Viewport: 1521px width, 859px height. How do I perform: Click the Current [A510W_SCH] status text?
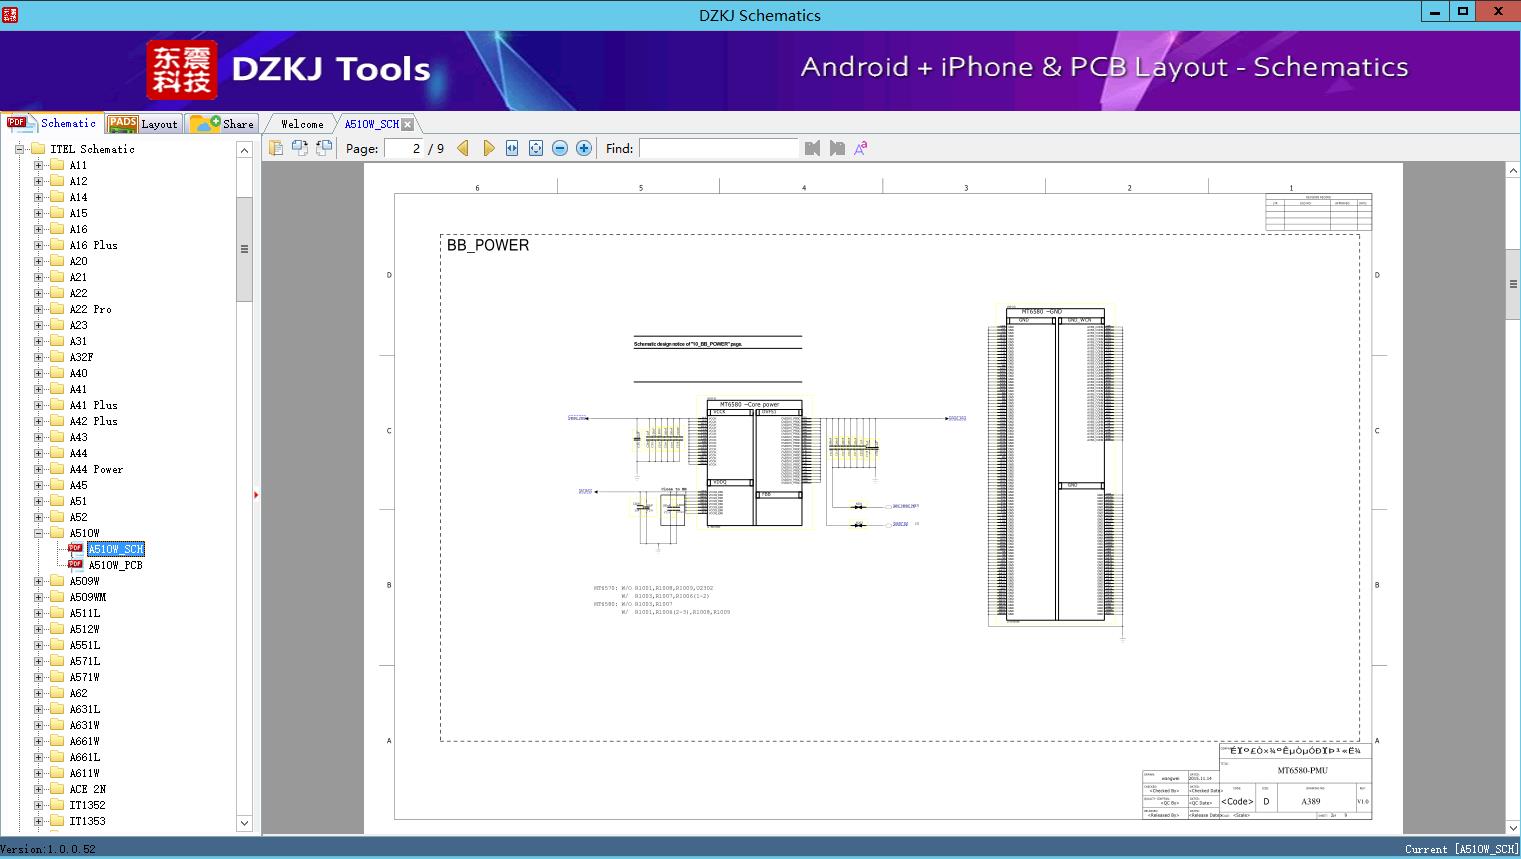coord(1461,849)
